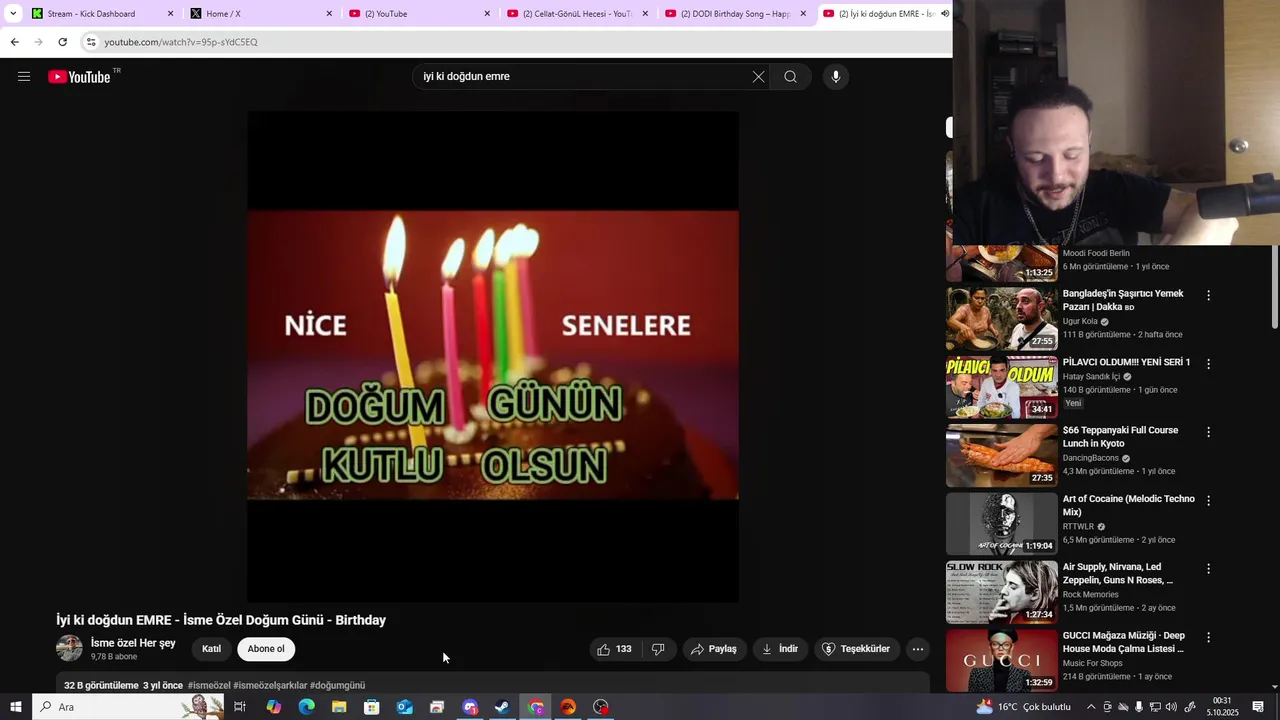Open options for GUCCI Mağaza Müziği video
Screen dimensions: 1280x720
(x=1208, y=637)
